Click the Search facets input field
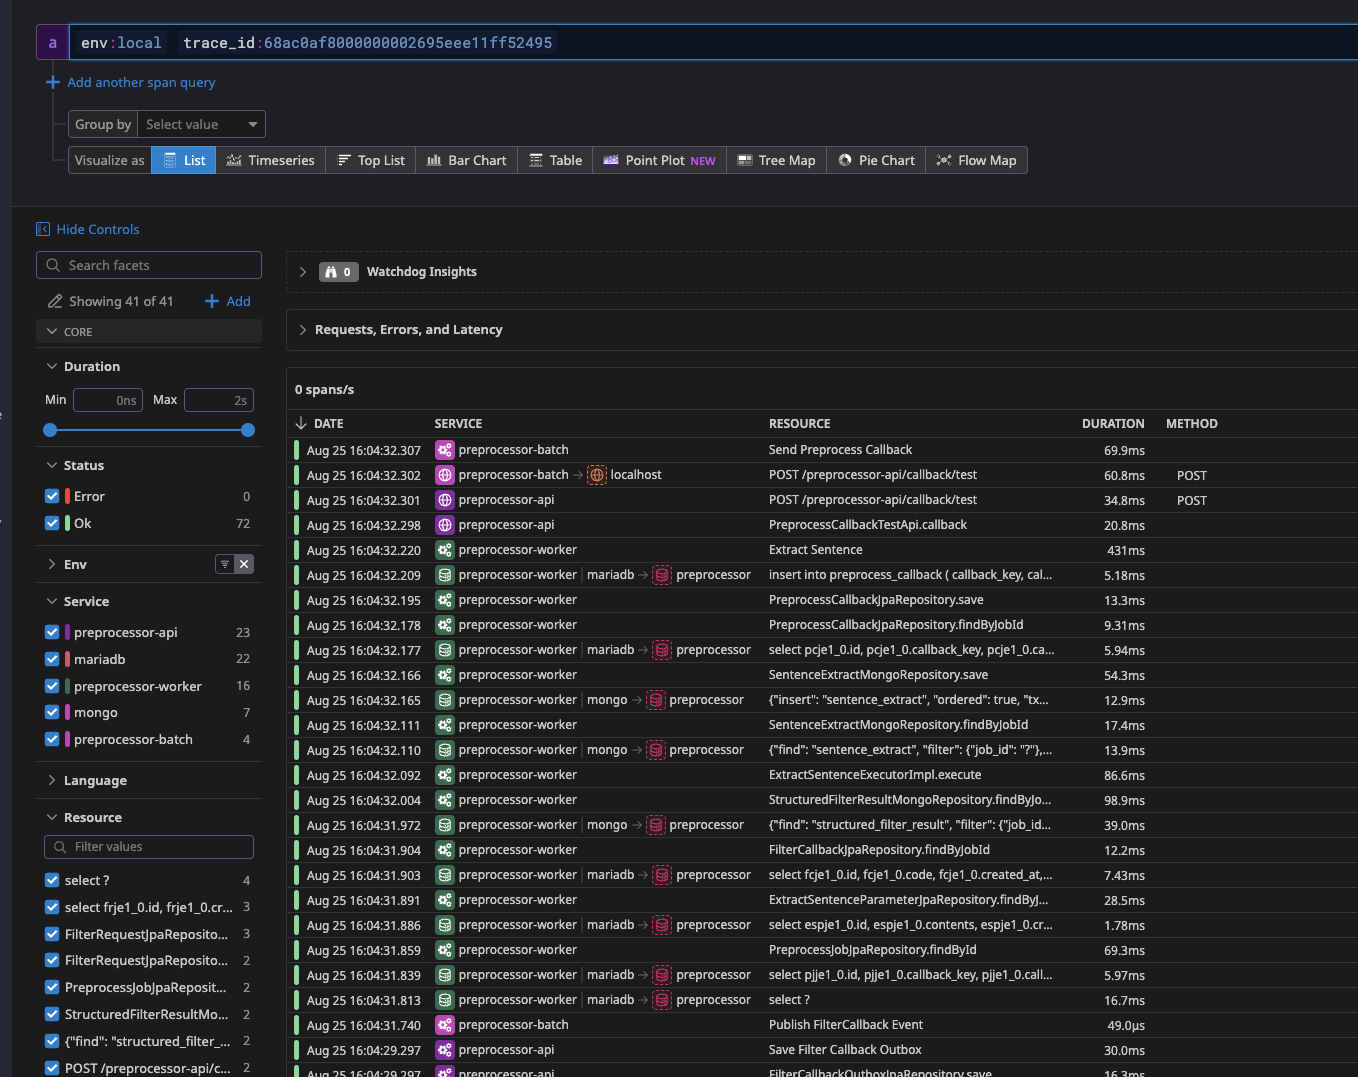The height and width of the screenshot is (1077, 1358). [x=148, y=265]
